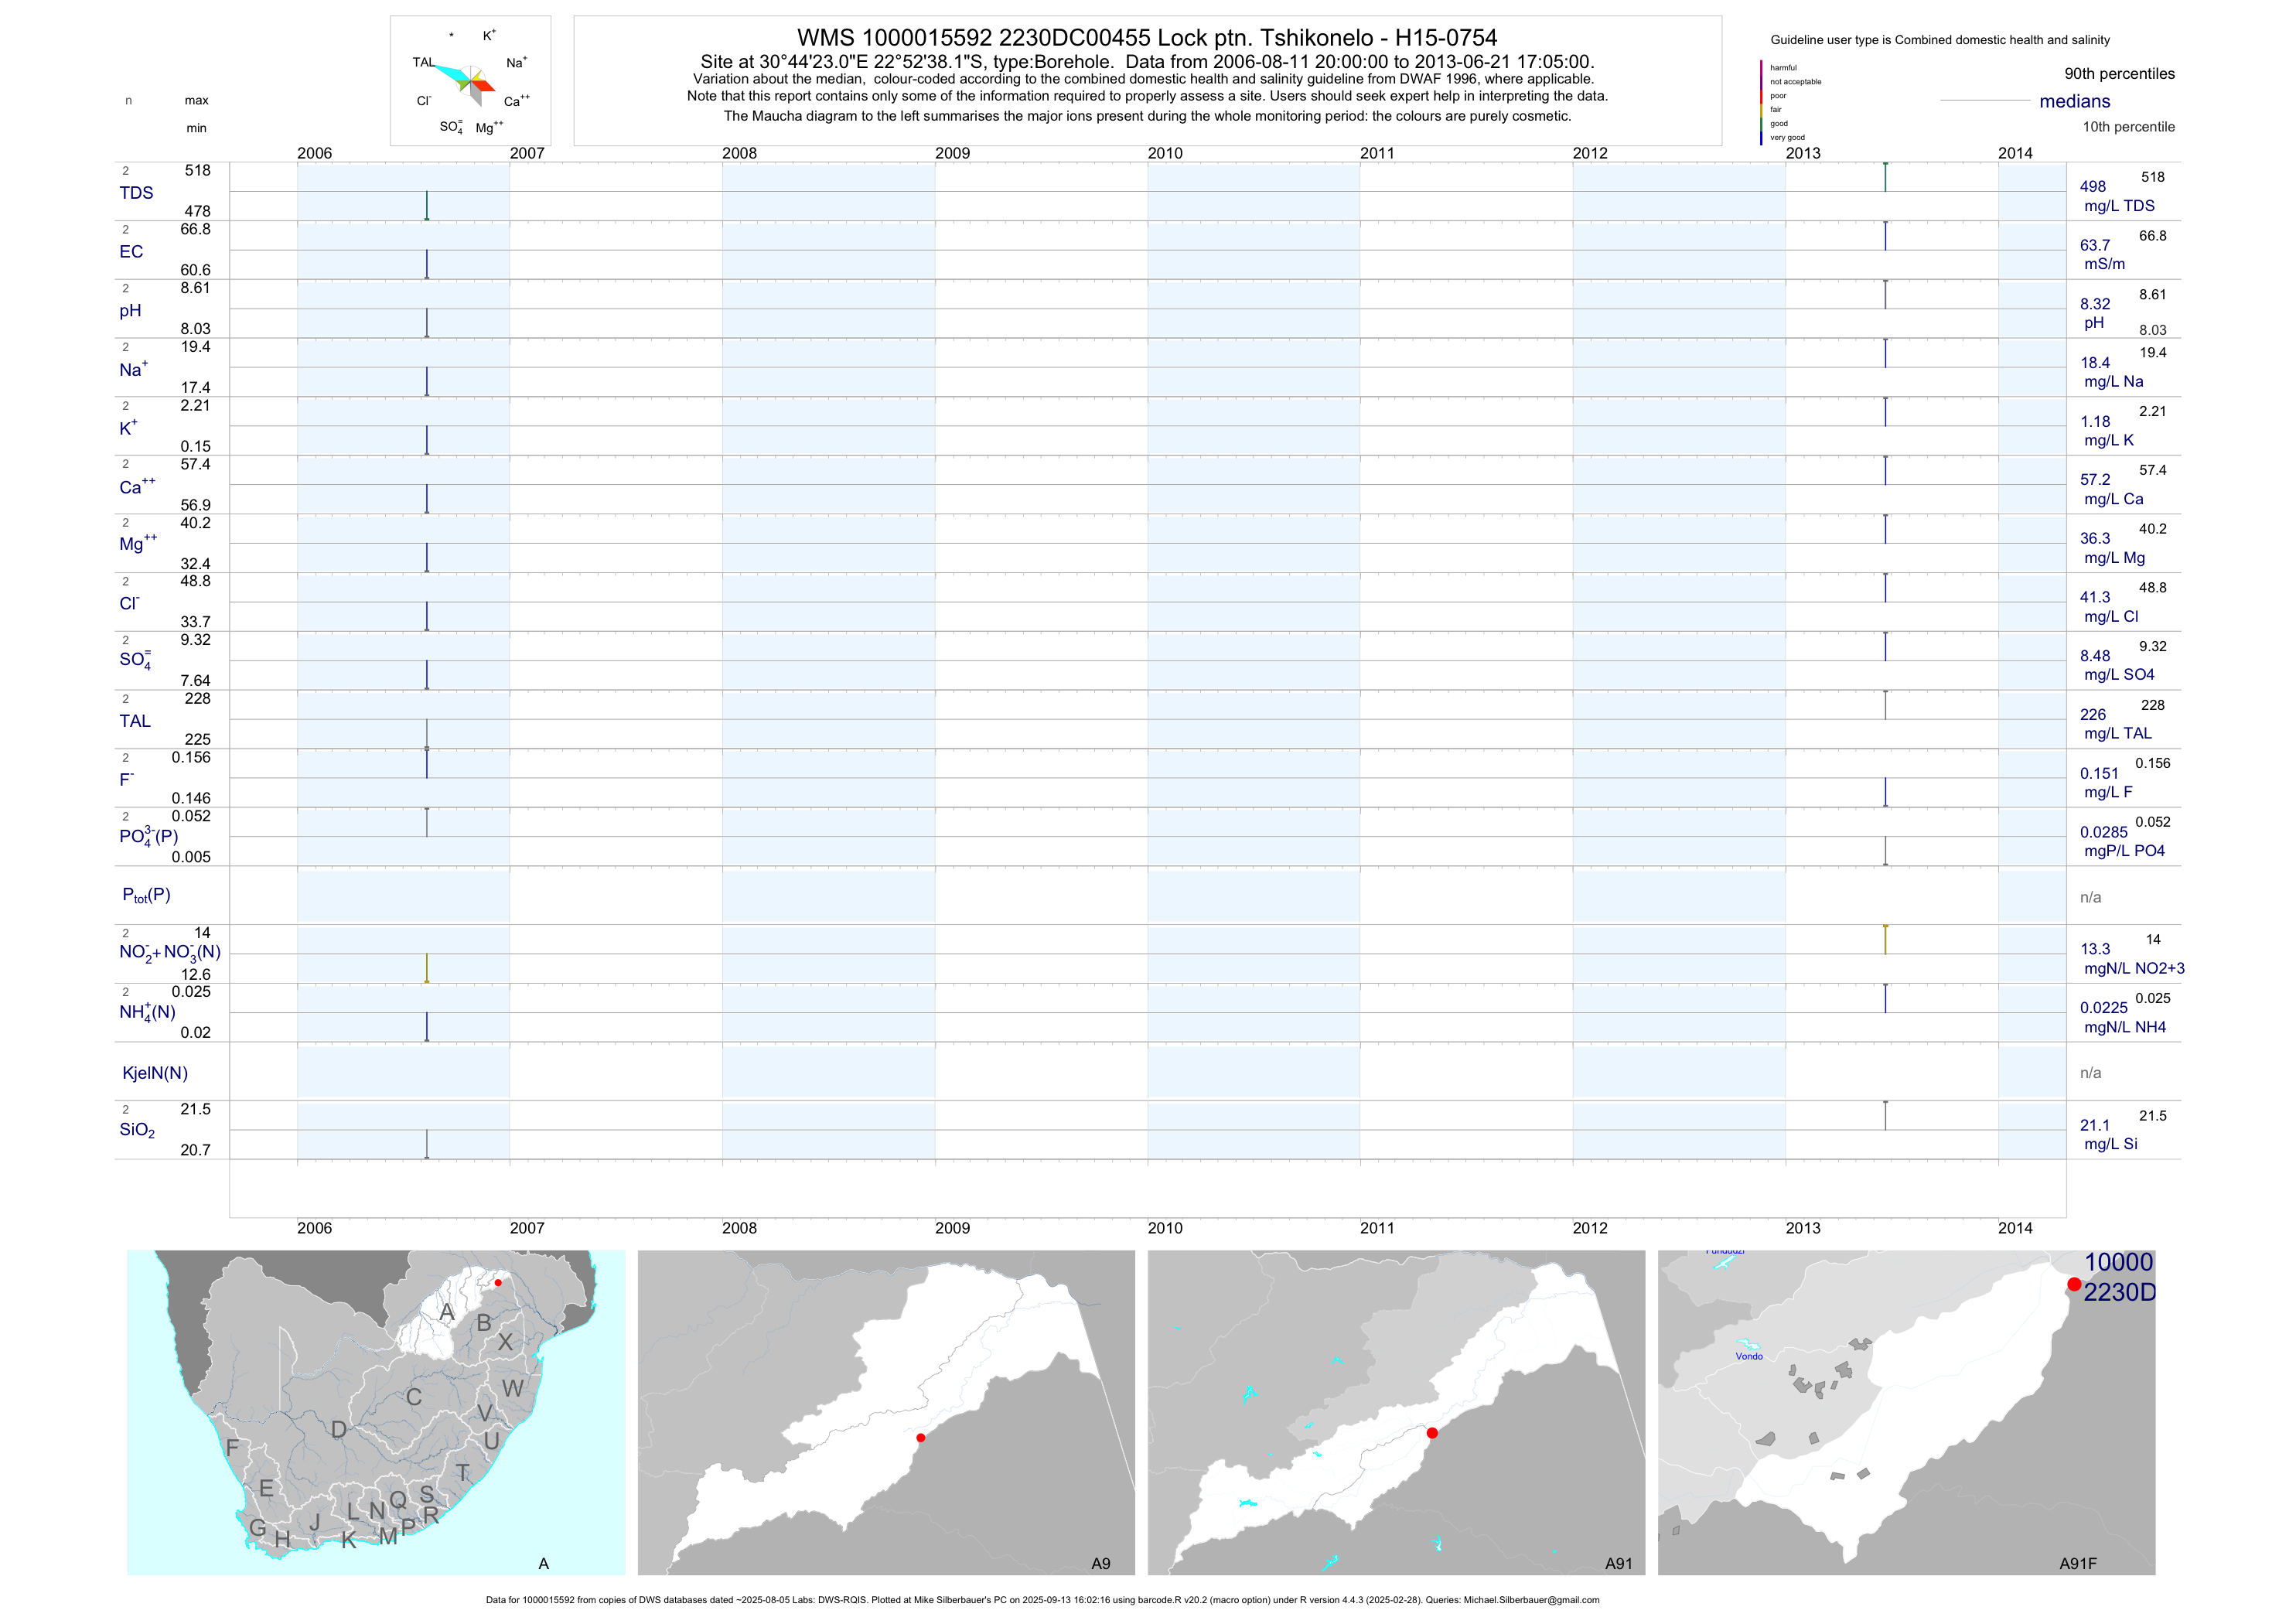The height and width of the screenshot is (1624, 2296).
Task: Select the TDS row label
Action: coord(136,193)
